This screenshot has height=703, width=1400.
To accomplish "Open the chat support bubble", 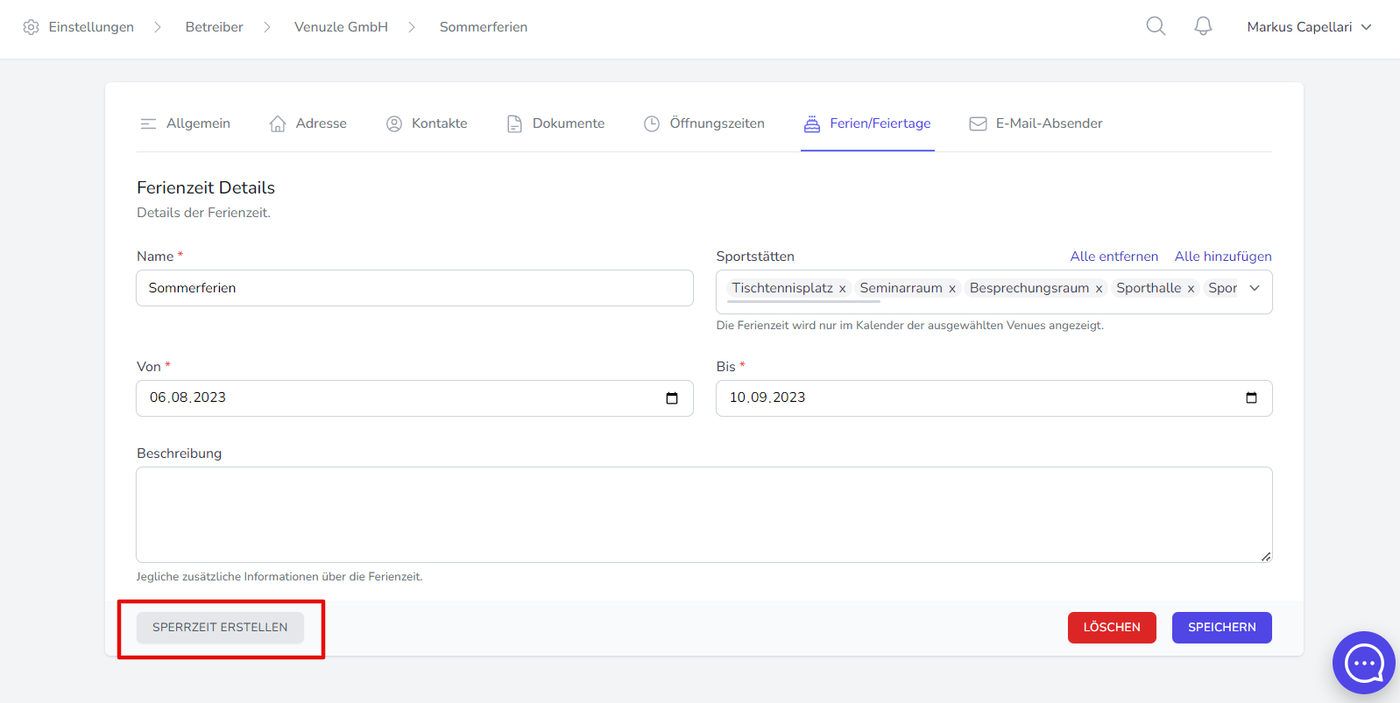I will point(1364,662).
